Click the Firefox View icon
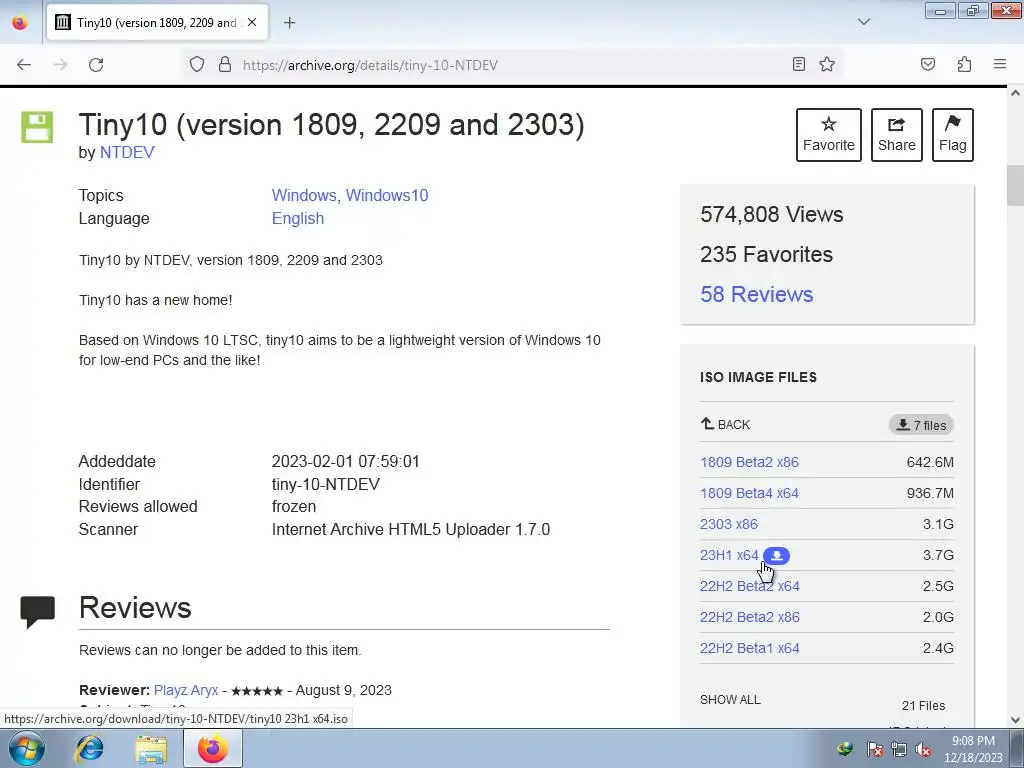The image size is (1024, 768). pyautogui.click(x=20, y=22)
